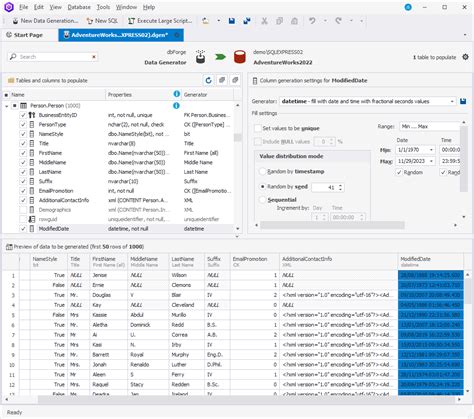Viewport: 474px width, 419px height.
Task: Click horizontal scrollbar in settings panel
Action: [332, 225]
